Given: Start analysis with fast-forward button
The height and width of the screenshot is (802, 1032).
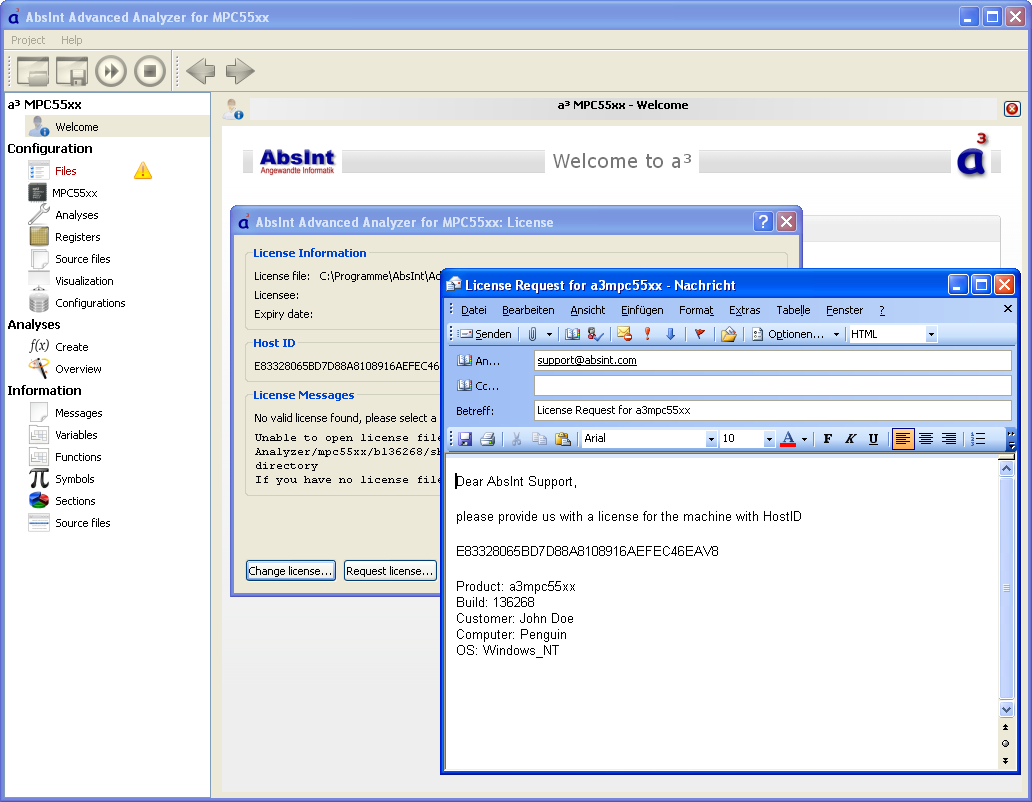Looking at the screenshot, I should pos(111,71).
